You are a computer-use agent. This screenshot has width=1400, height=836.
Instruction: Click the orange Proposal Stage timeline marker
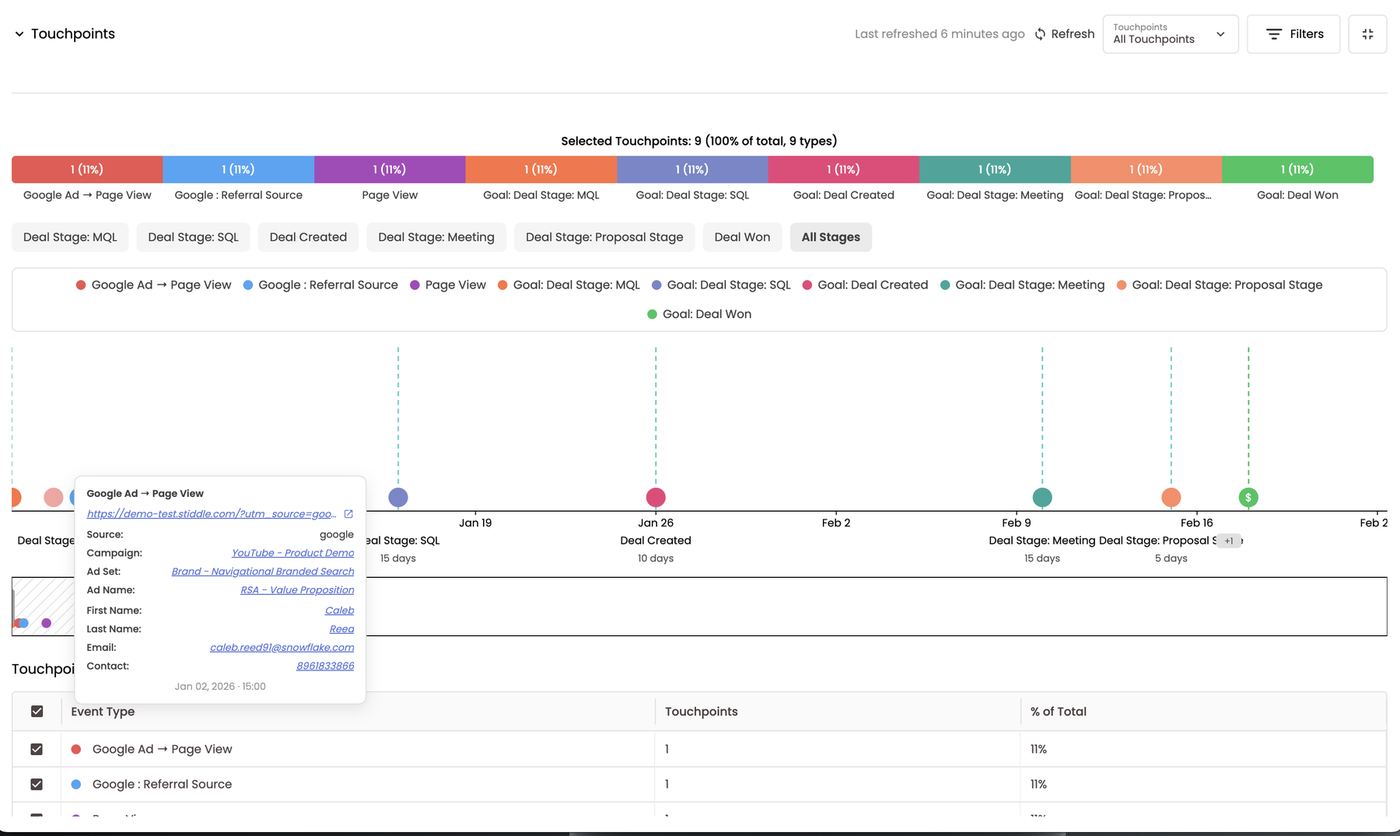1171,497
